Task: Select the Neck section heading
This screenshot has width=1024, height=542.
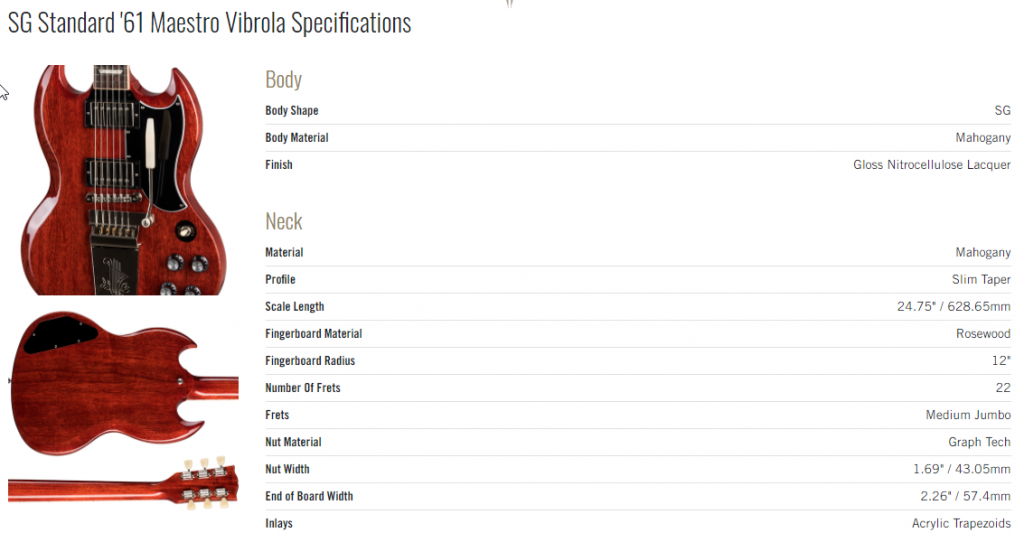Action: 283,221
